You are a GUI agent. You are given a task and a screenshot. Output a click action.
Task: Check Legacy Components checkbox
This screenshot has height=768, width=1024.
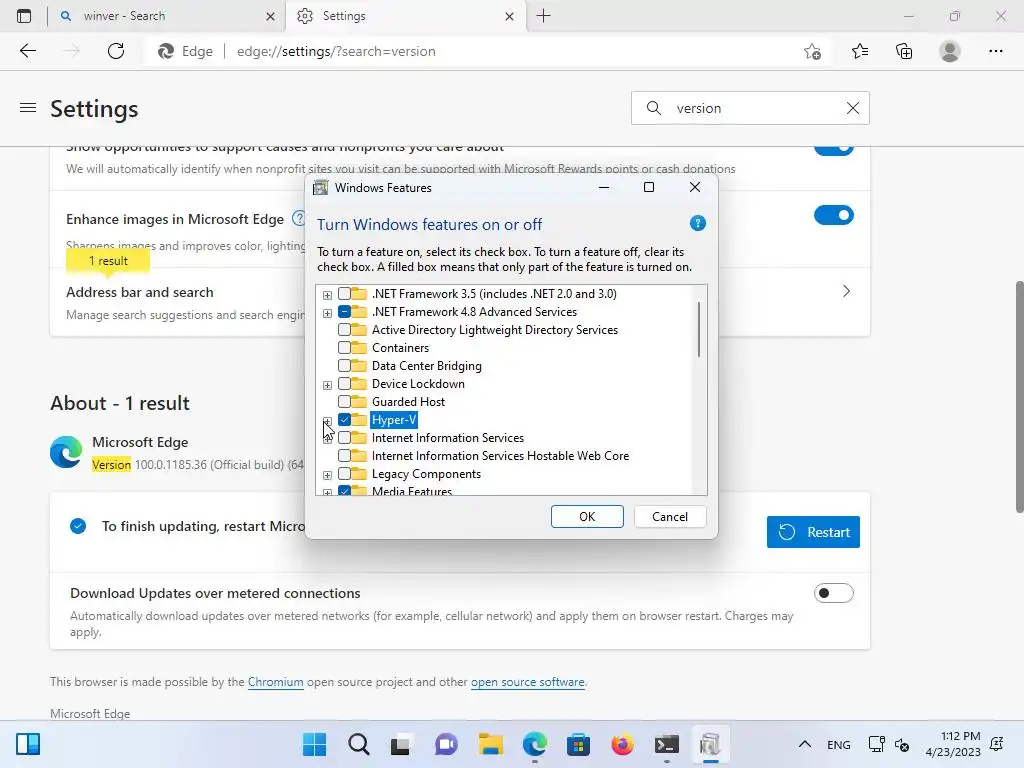[344, 473]
